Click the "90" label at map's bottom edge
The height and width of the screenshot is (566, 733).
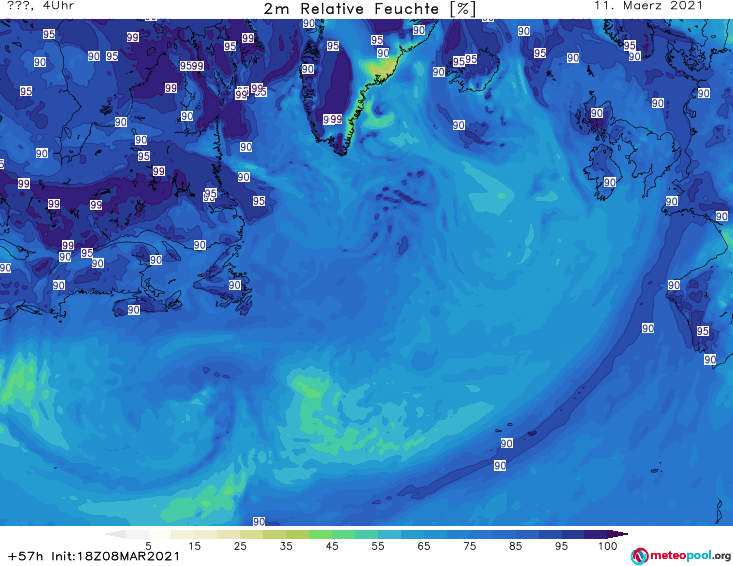click(x=259, y=521)
